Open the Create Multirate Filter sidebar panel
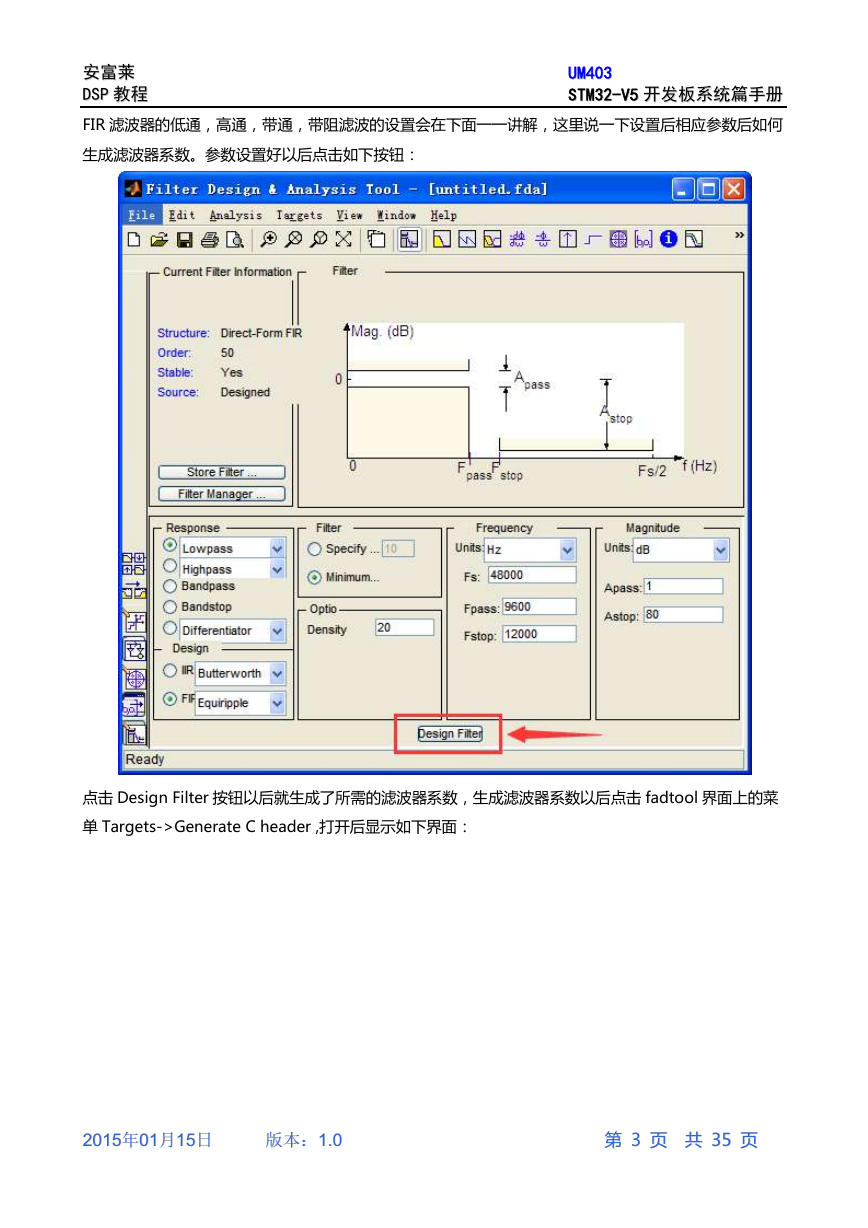Viewport: 868px width, 1228px height. point(134,564)
